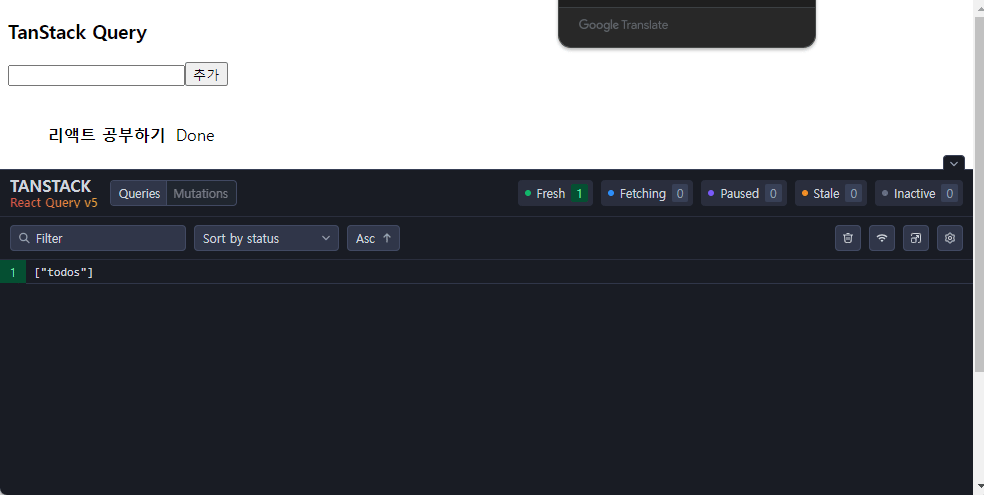Click the scrollbar down arrow
Image resolution: width=984 pixels, height=495 pixels.
978,486
